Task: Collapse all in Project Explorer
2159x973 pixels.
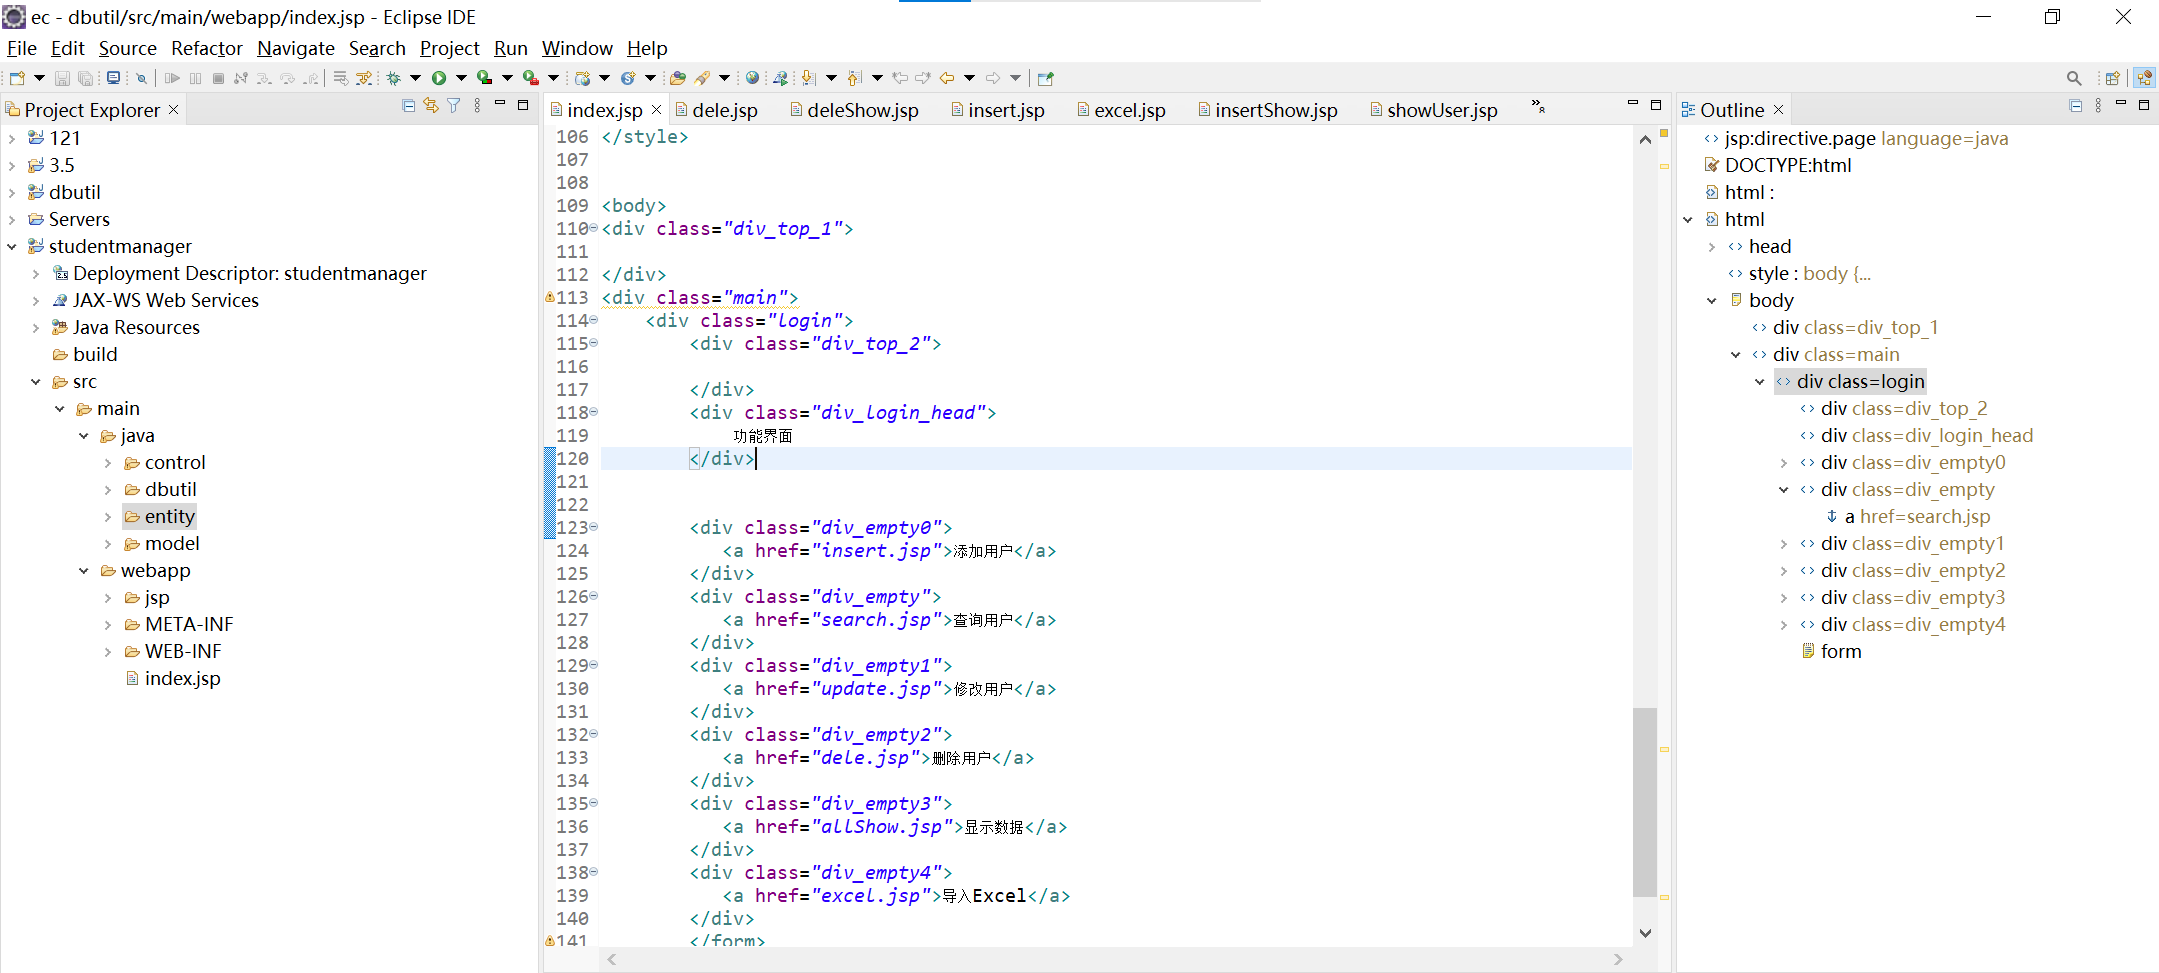Action: pos(408,105)
